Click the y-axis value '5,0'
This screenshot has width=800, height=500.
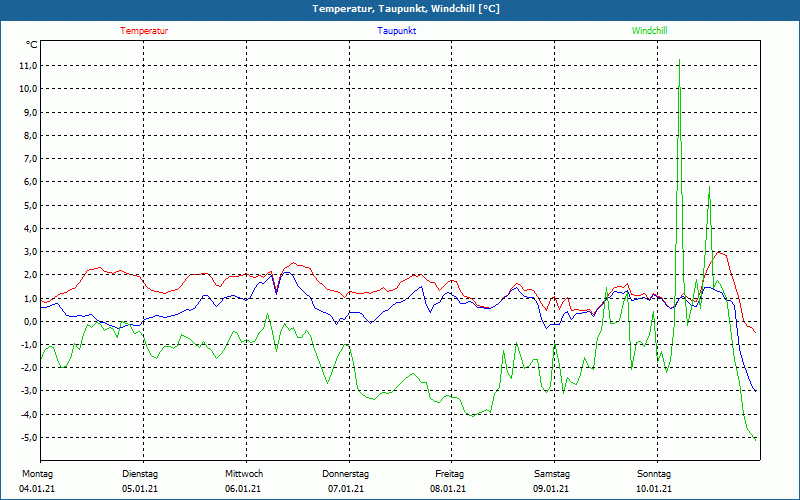click(29, 205)
